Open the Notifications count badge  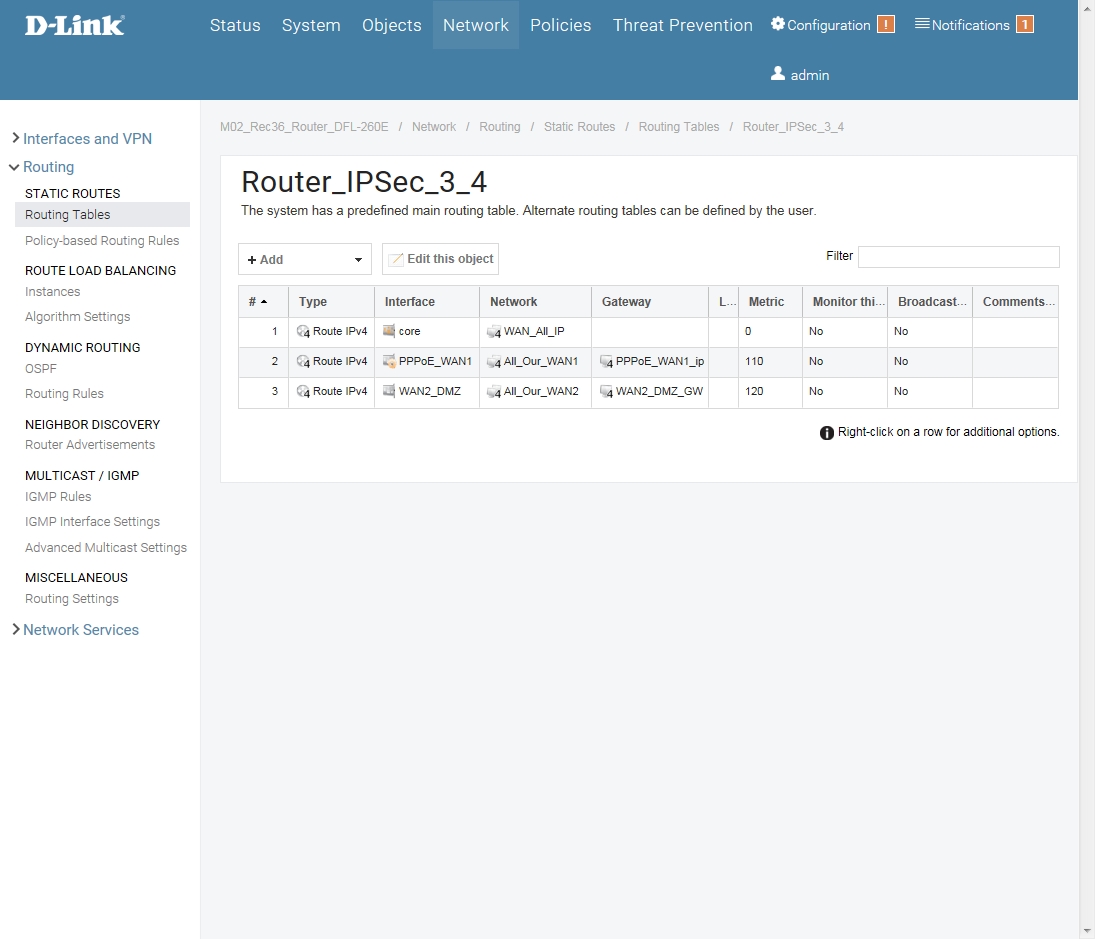point(1024,24)
